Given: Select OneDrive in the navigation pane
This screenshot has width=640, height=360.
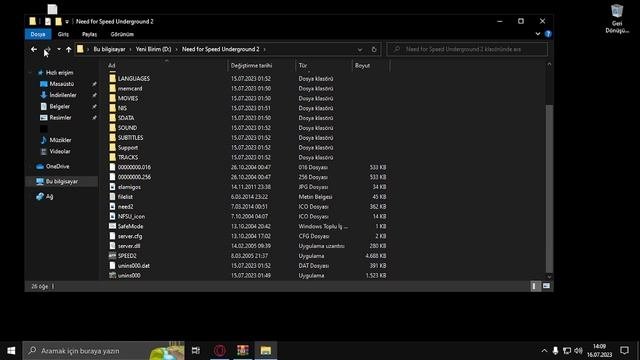Looking at the screenshot, I should click(x=58, y=167).
